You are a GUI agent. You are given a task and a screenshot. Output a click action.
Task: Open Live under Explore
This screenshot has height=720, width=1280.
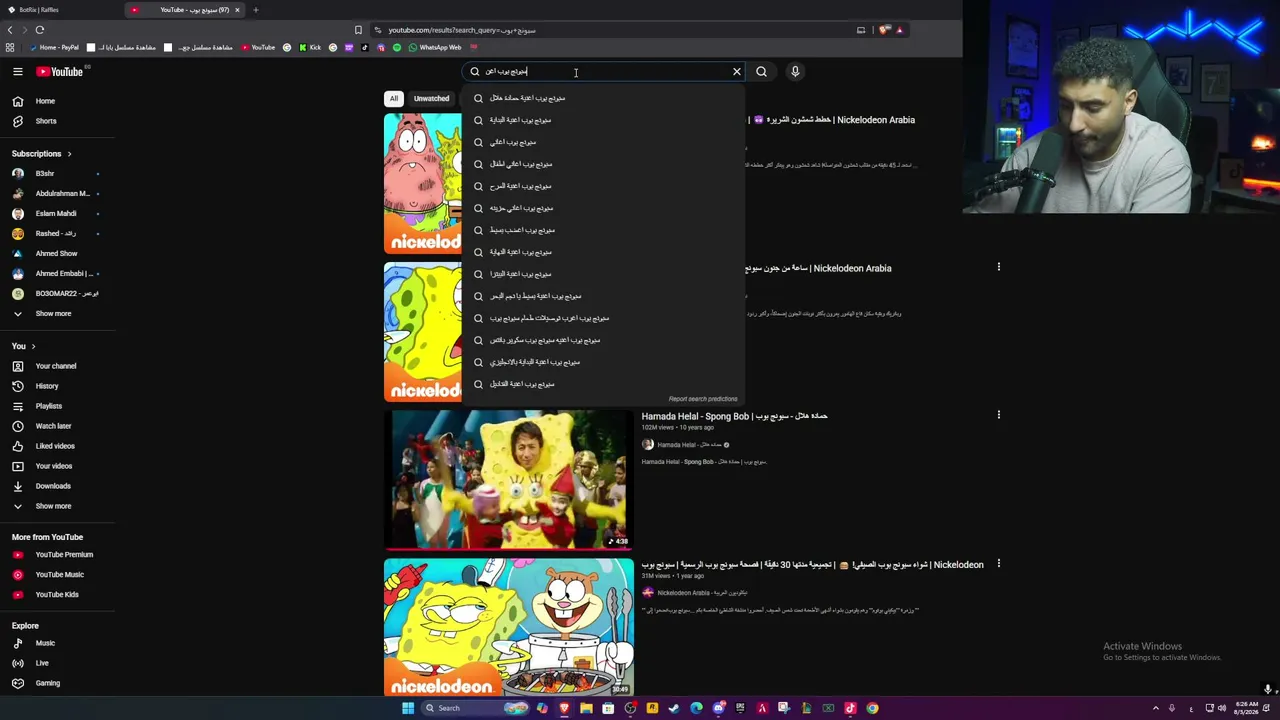click(x=56, y=663)
